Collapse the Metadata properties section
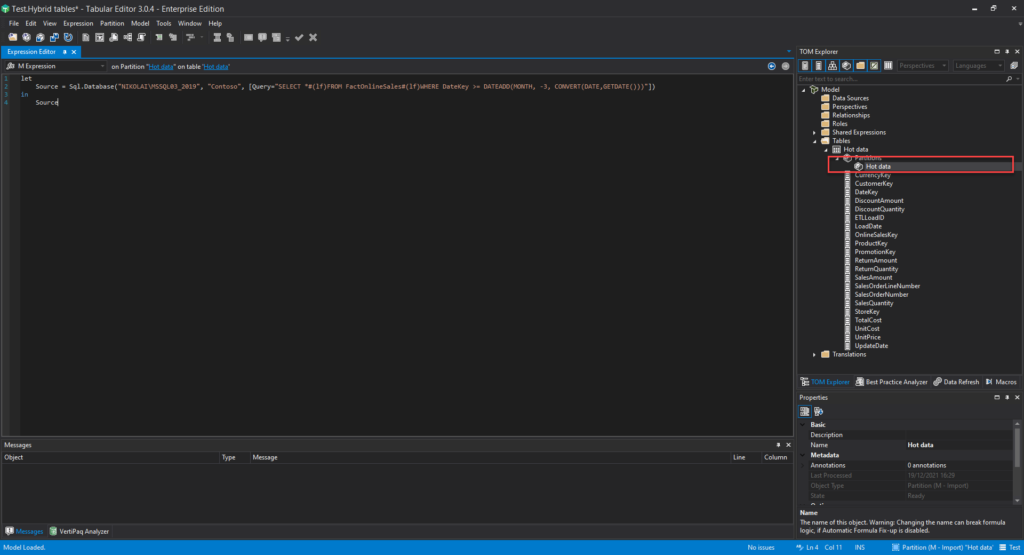Screen dimensions: 1024x555 (803, 455)
